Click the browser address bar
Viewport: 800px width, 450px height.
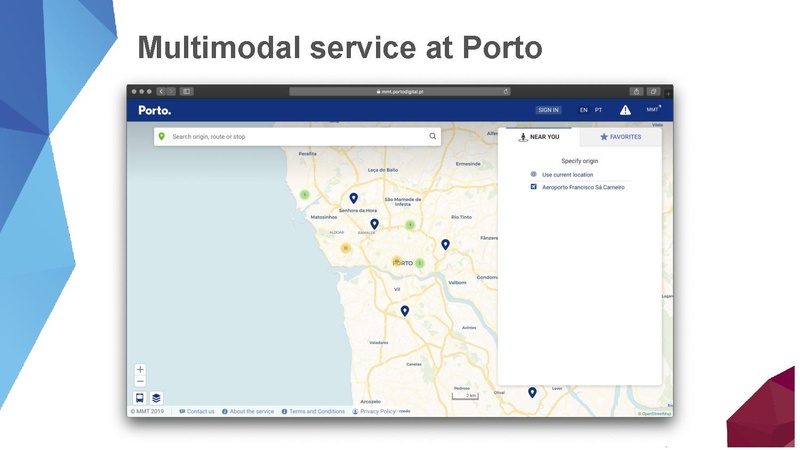(399, 91)
